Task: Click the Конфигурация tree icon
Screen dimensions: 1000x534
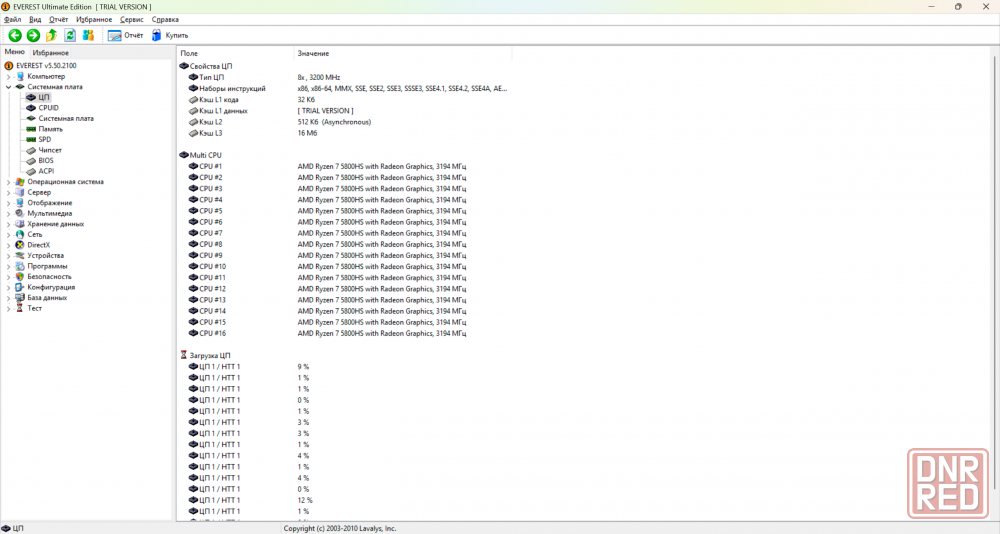Action: (x=20, y=287)
